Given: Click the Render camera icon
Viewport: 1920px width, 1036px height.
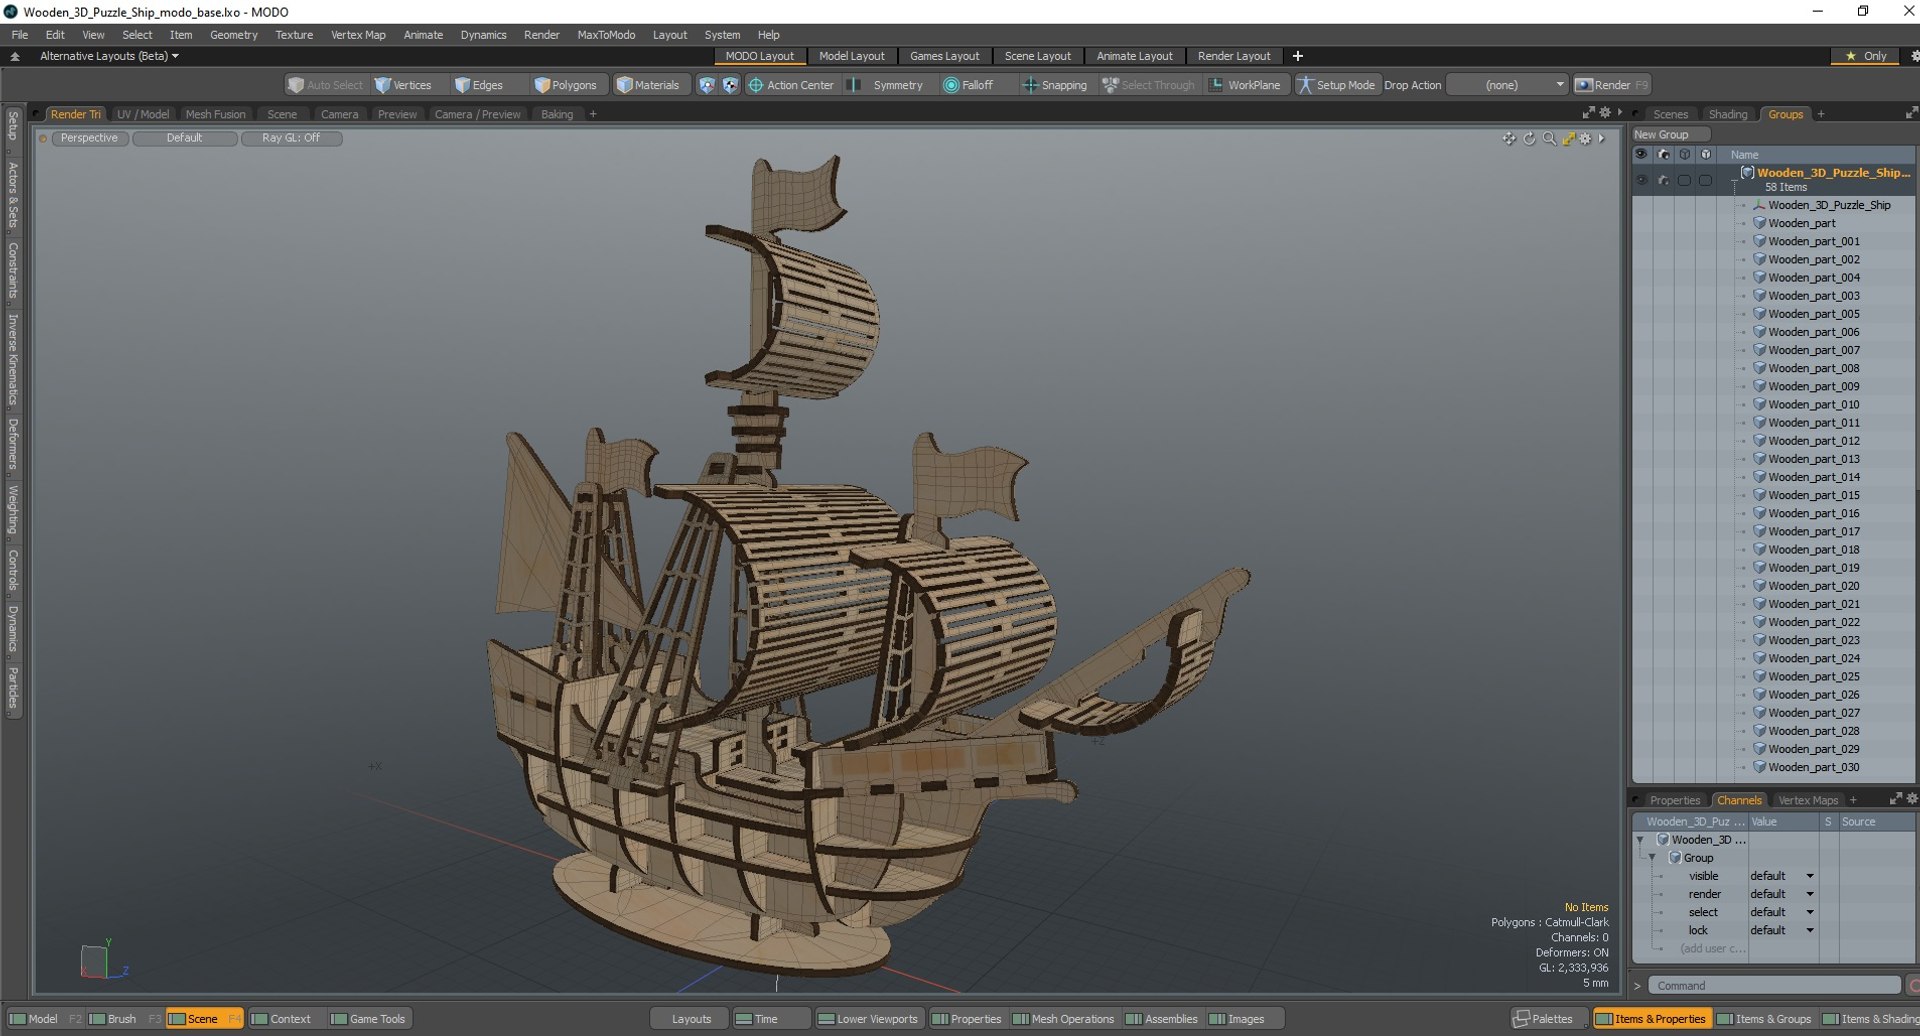Looking at the screenshot, I should 1583,85.
